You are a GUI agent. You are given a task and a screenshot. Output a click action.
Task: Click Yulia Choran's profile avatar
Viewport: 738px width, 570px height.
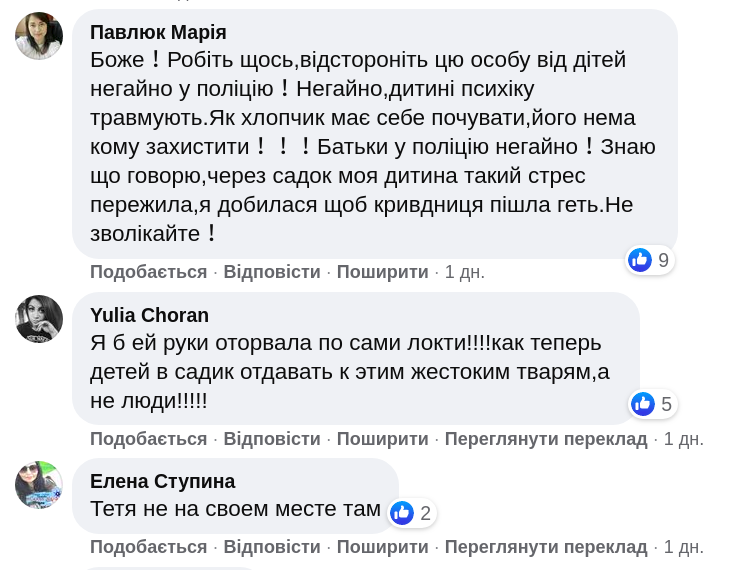click(x=39, y=319)
